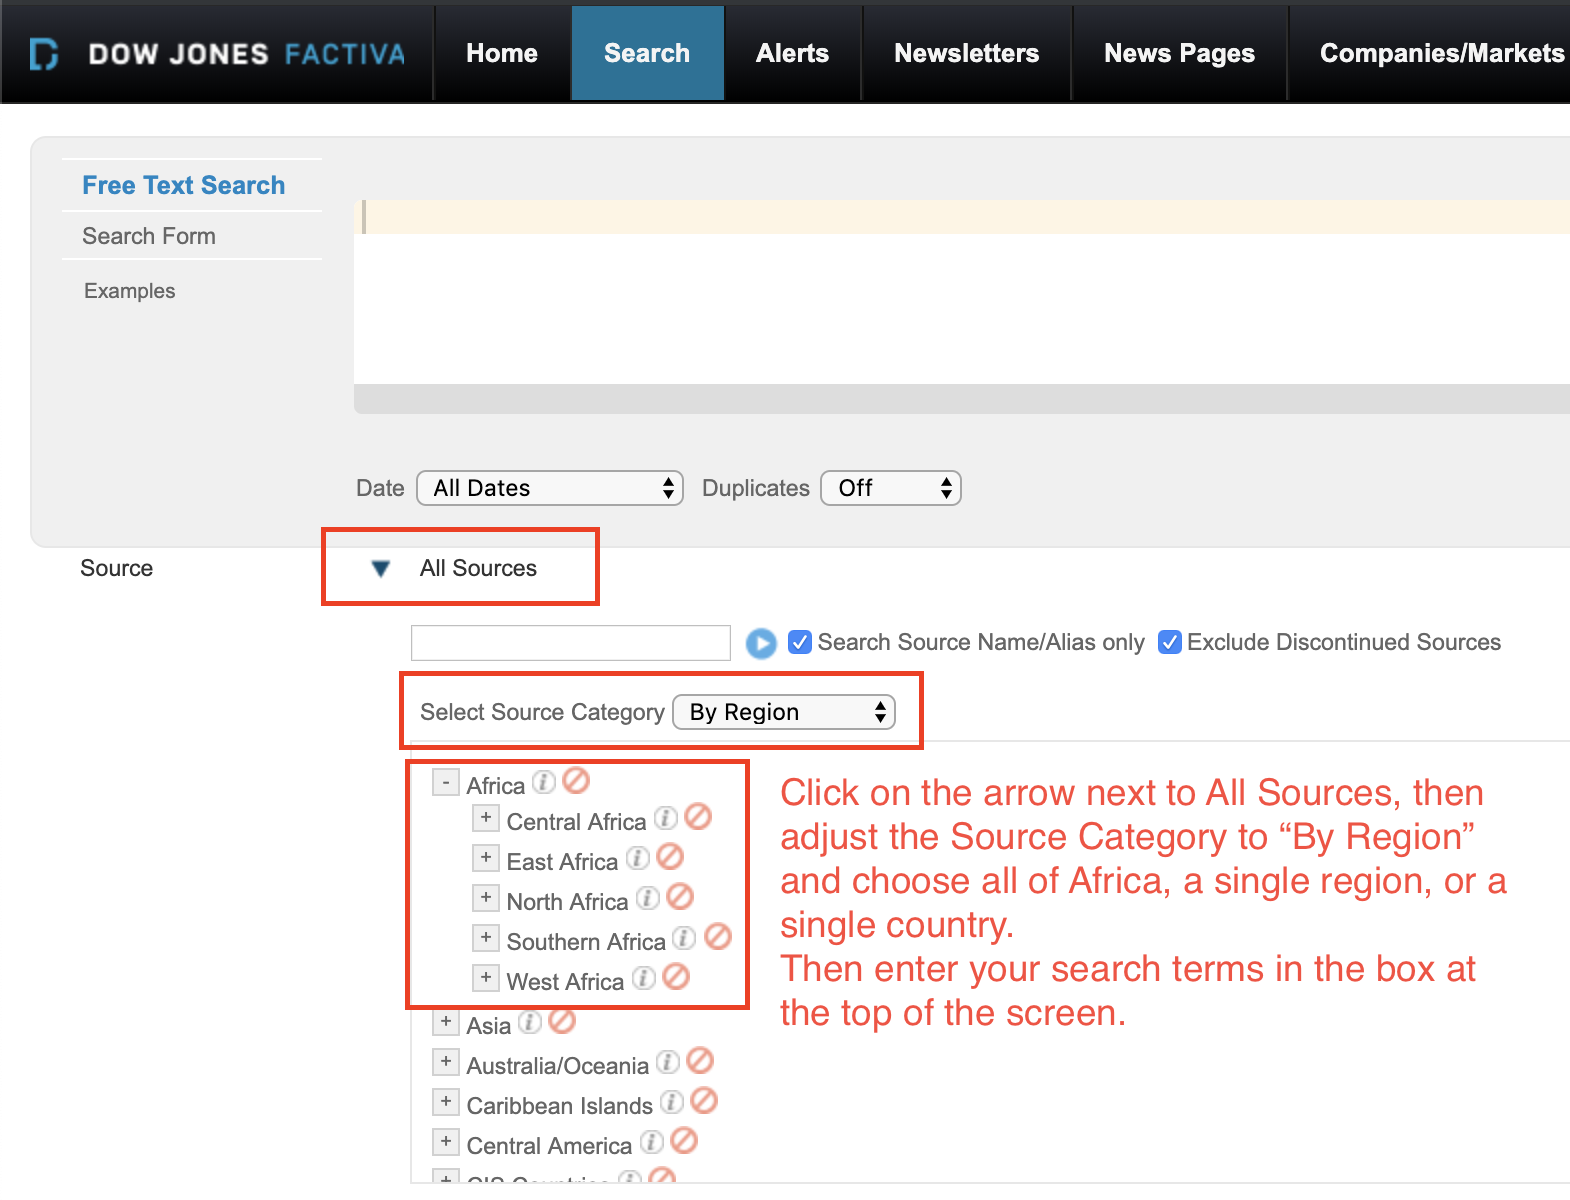
Task: Expand the Caribbean Islands node
Action: pyautogui.click(x=446, y=1102)
